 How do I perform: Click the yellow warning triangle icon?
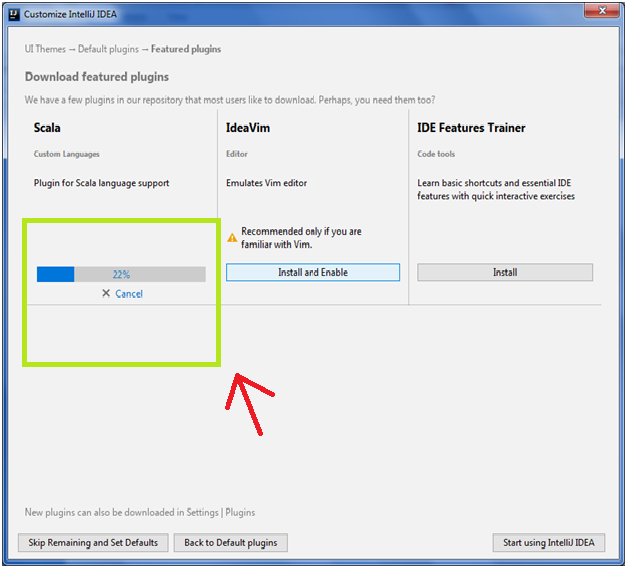(232, 238)
